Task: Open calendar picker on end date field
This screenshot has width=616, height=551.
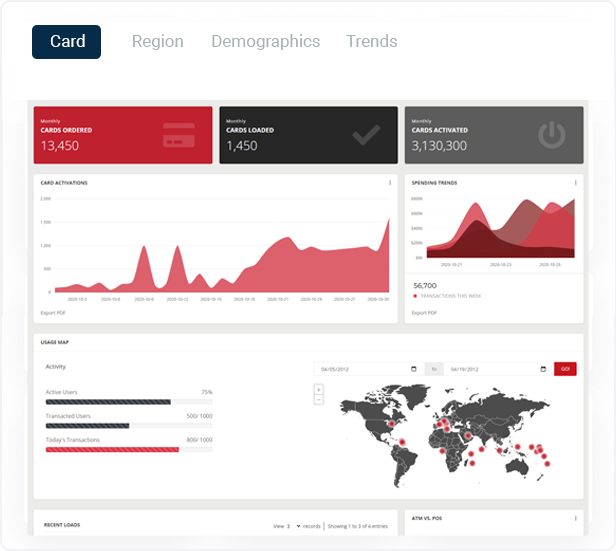Action: click(541, 369)
